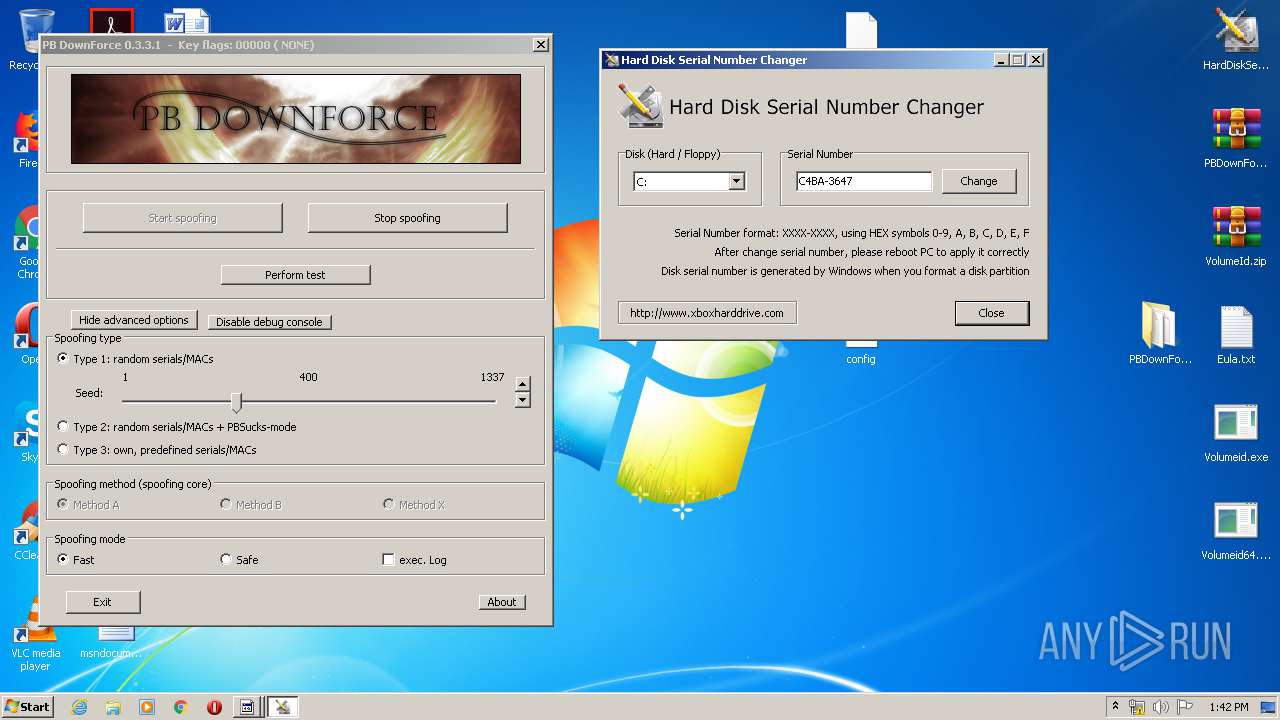This screenshot has height=720, width=1280.
Task: Decrease seed with the down arrow
Action: (x=522, y=400)
